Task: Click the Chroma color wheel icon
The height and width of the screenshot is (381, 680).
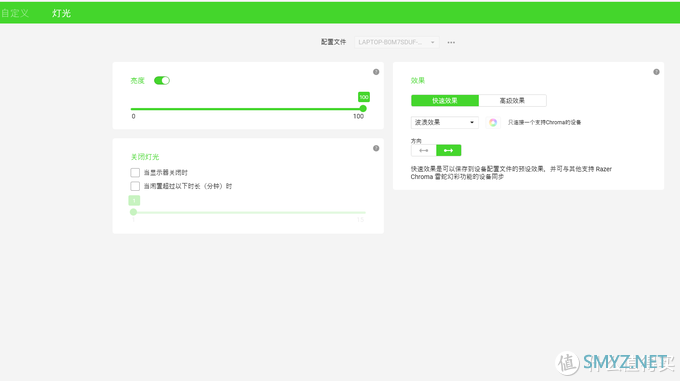Action: coord(493,123)
